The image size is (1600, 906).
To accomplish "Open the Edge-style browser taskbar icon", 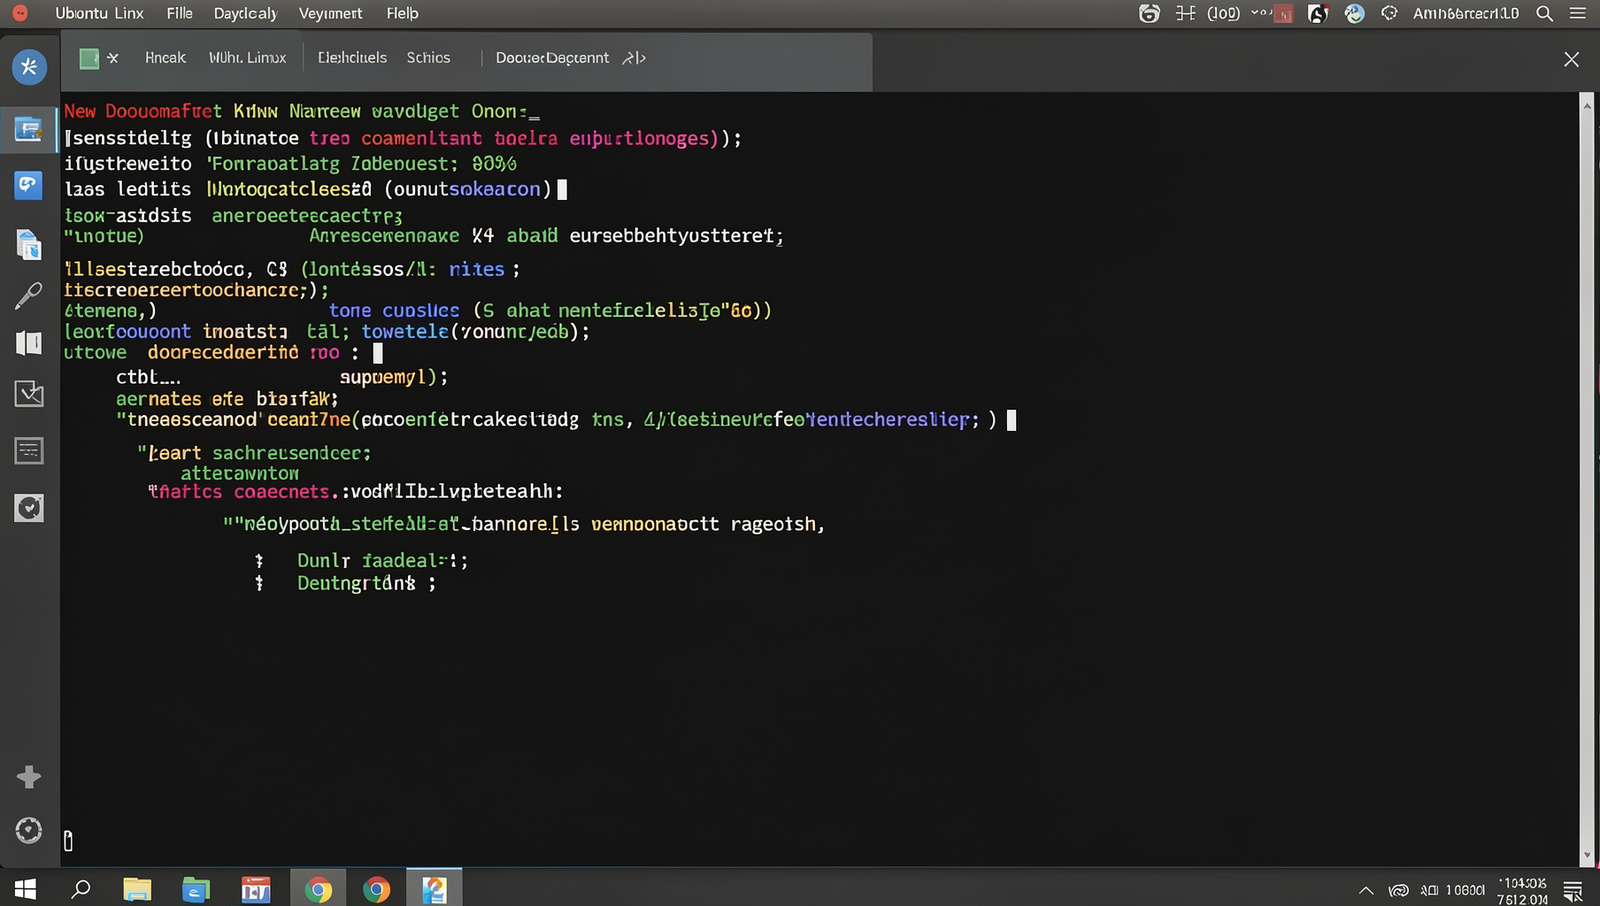I will pyautogui.click(x=196, y=888).
